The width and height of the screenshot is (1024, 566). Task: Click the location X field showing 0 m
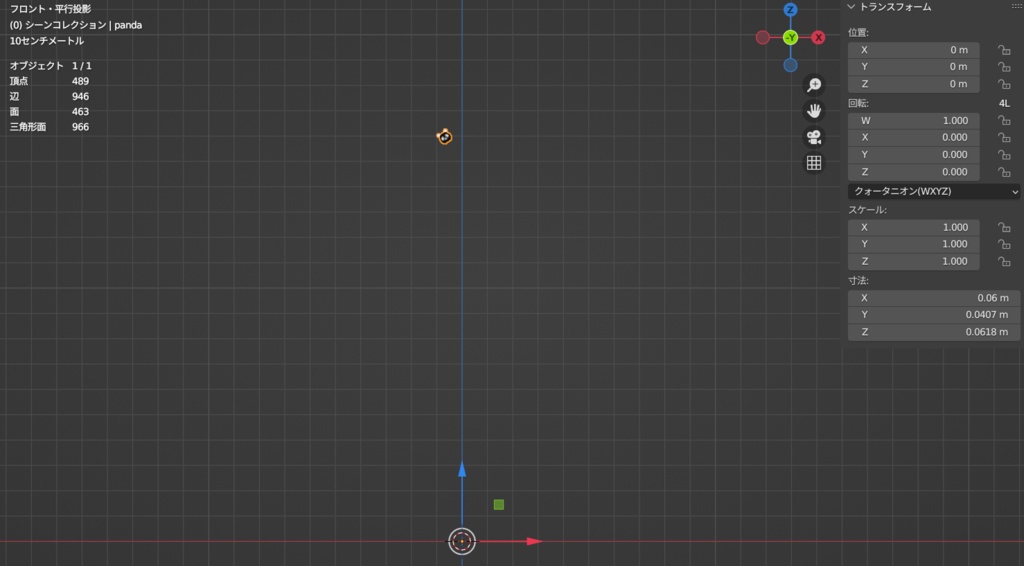point(913,50)
